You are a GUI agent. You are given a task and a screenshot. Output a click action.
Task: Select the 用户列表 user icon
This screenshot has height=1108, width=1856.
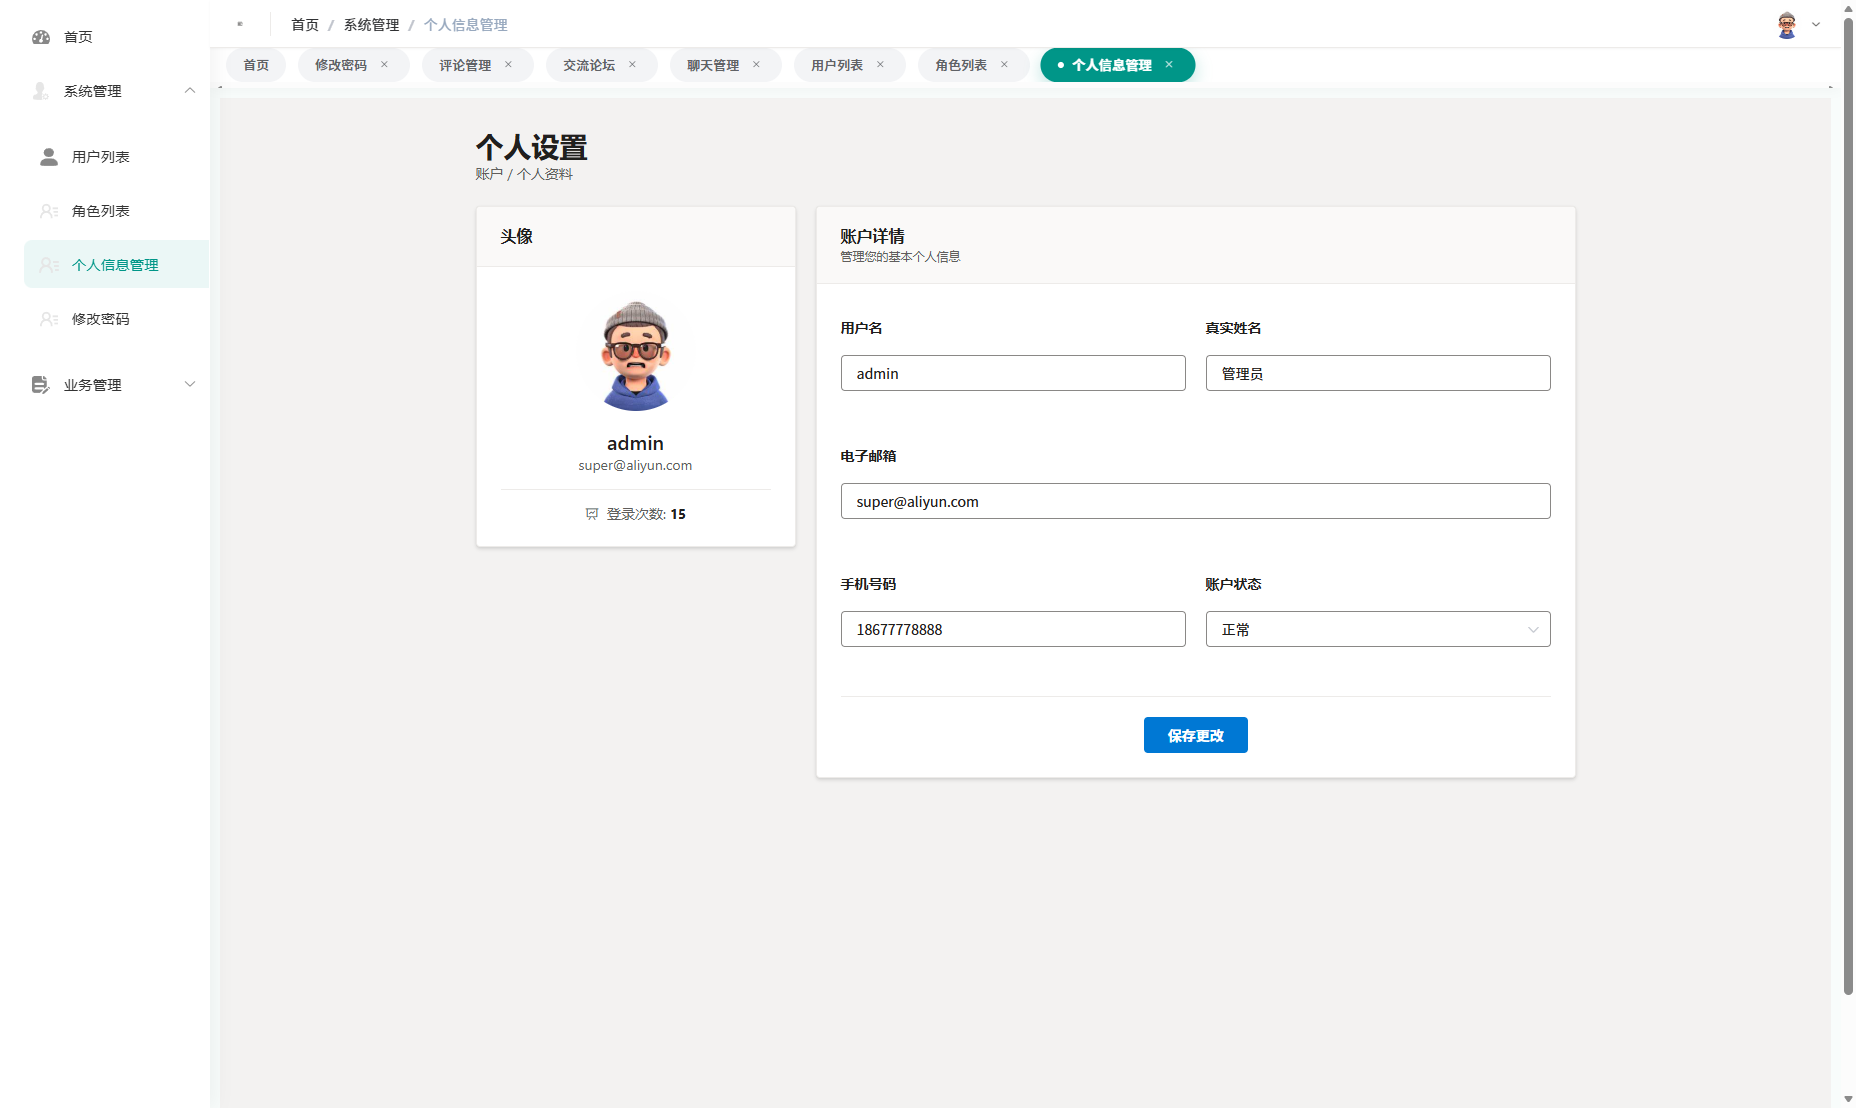pyautogui.click(x=47, y=156)
